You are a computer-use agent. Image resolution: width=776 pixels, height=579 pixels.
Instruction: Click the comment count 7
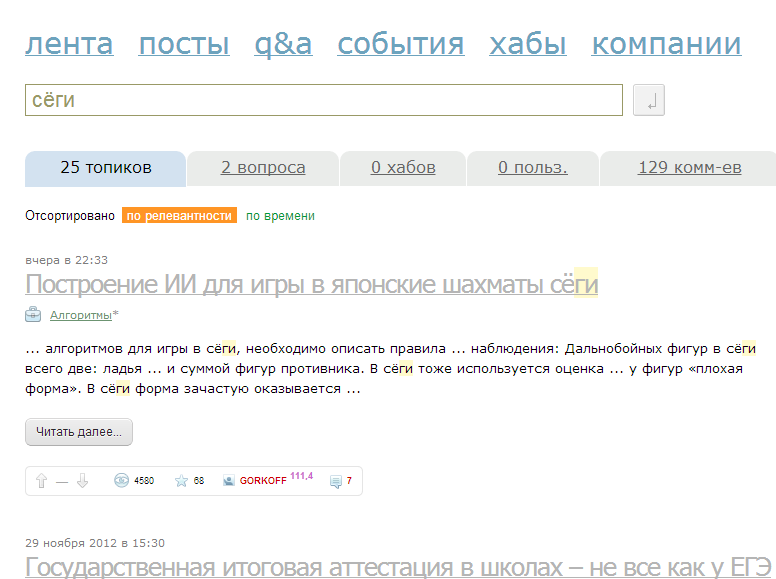[349, 481]
